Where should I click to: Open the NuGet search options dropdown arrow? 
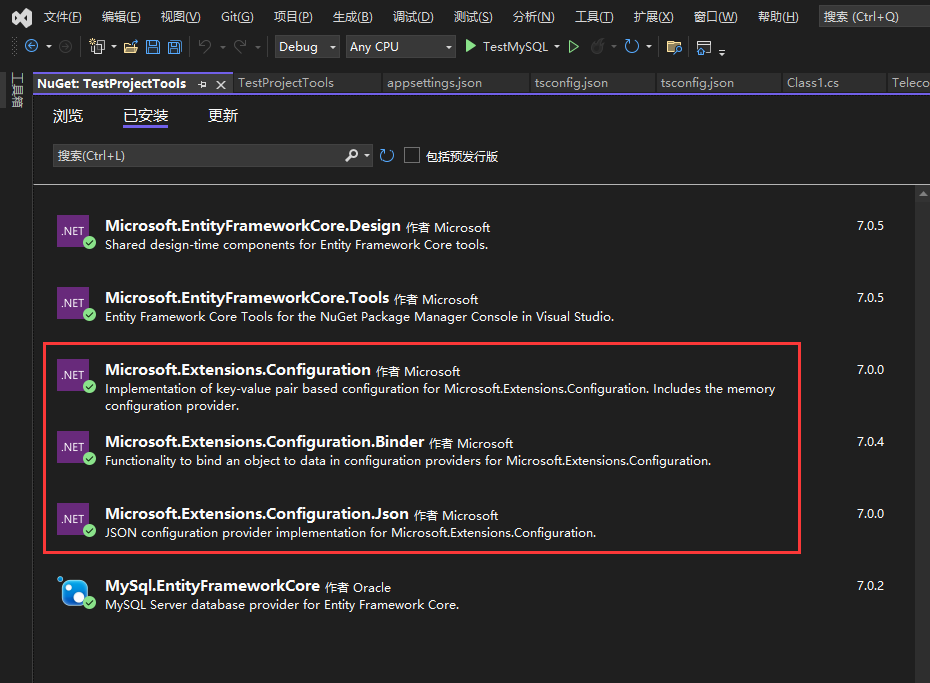click(367, 155)
